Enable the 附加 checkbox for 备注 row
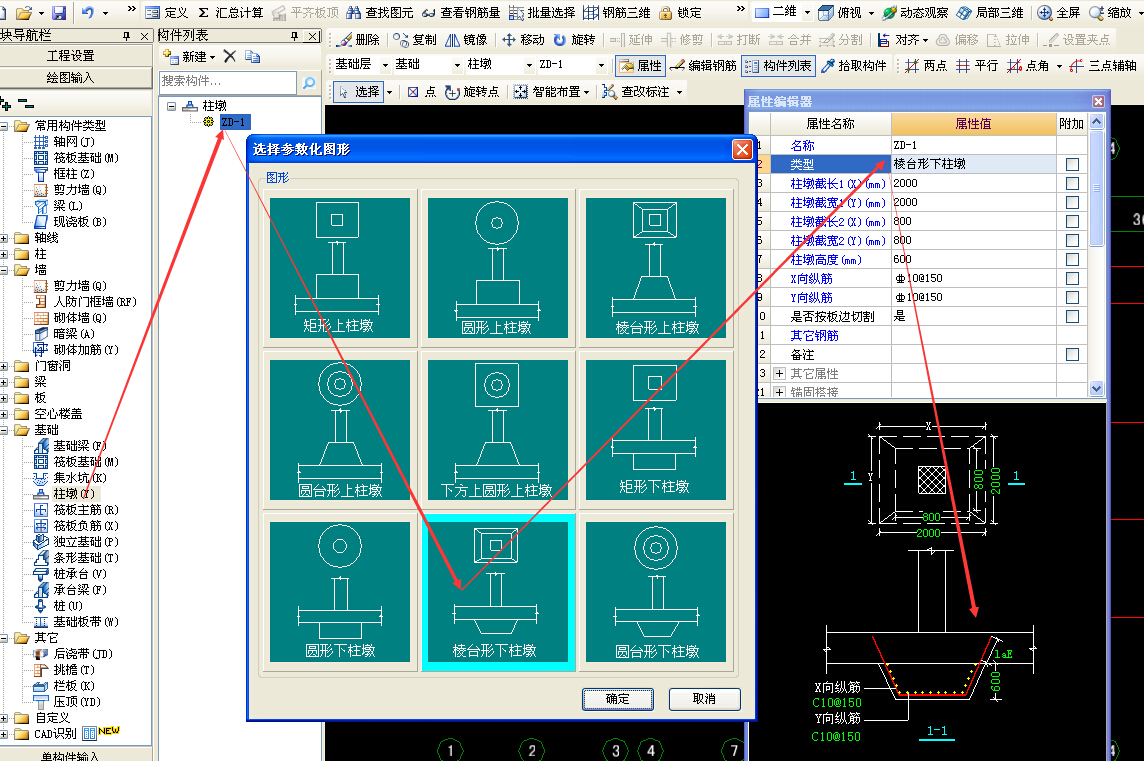 click(1072, 354)
